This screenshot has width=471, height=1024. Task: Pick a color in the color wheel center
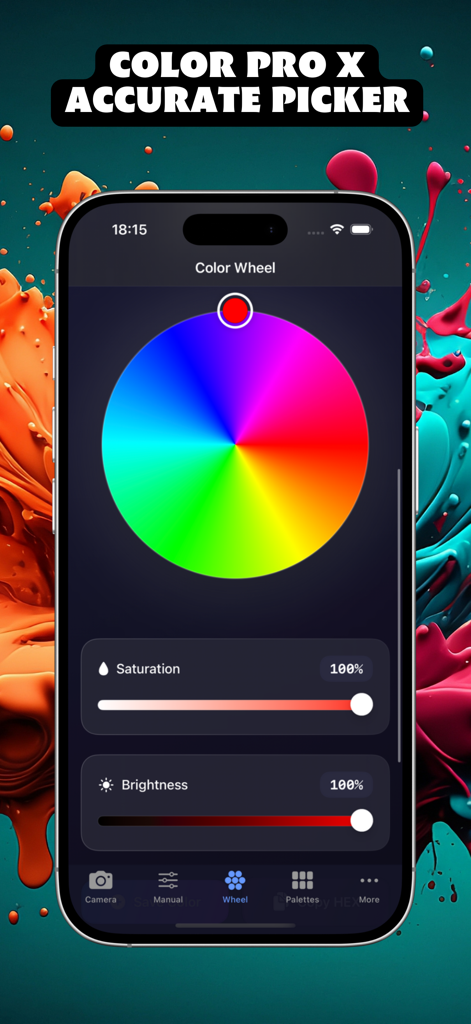tap(235, 445)
